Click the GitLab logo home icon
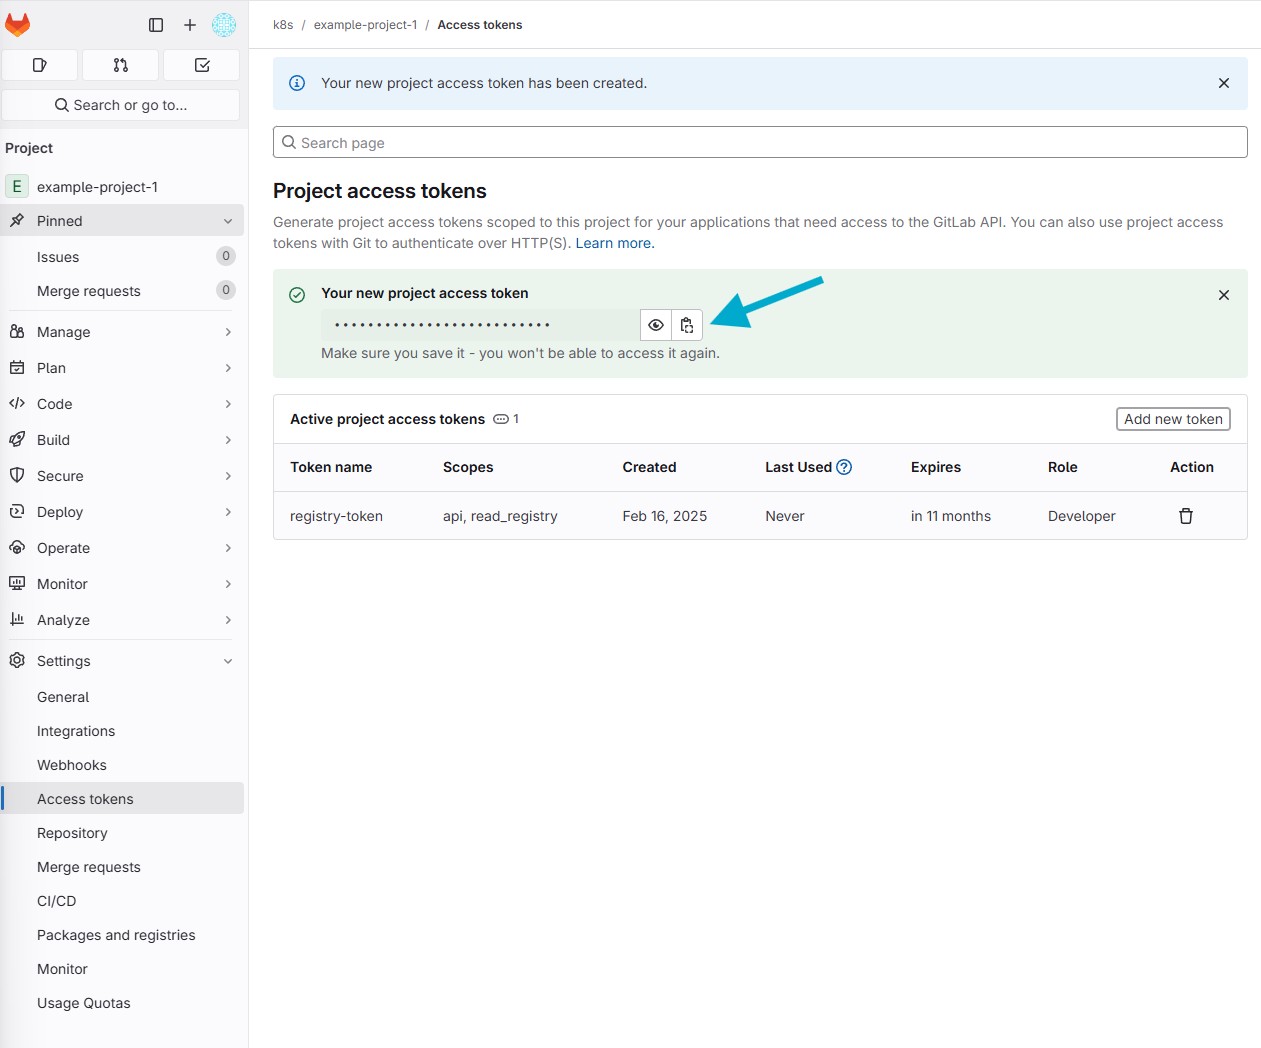This screenshot has height=1048, width=1261. (18, 25)
